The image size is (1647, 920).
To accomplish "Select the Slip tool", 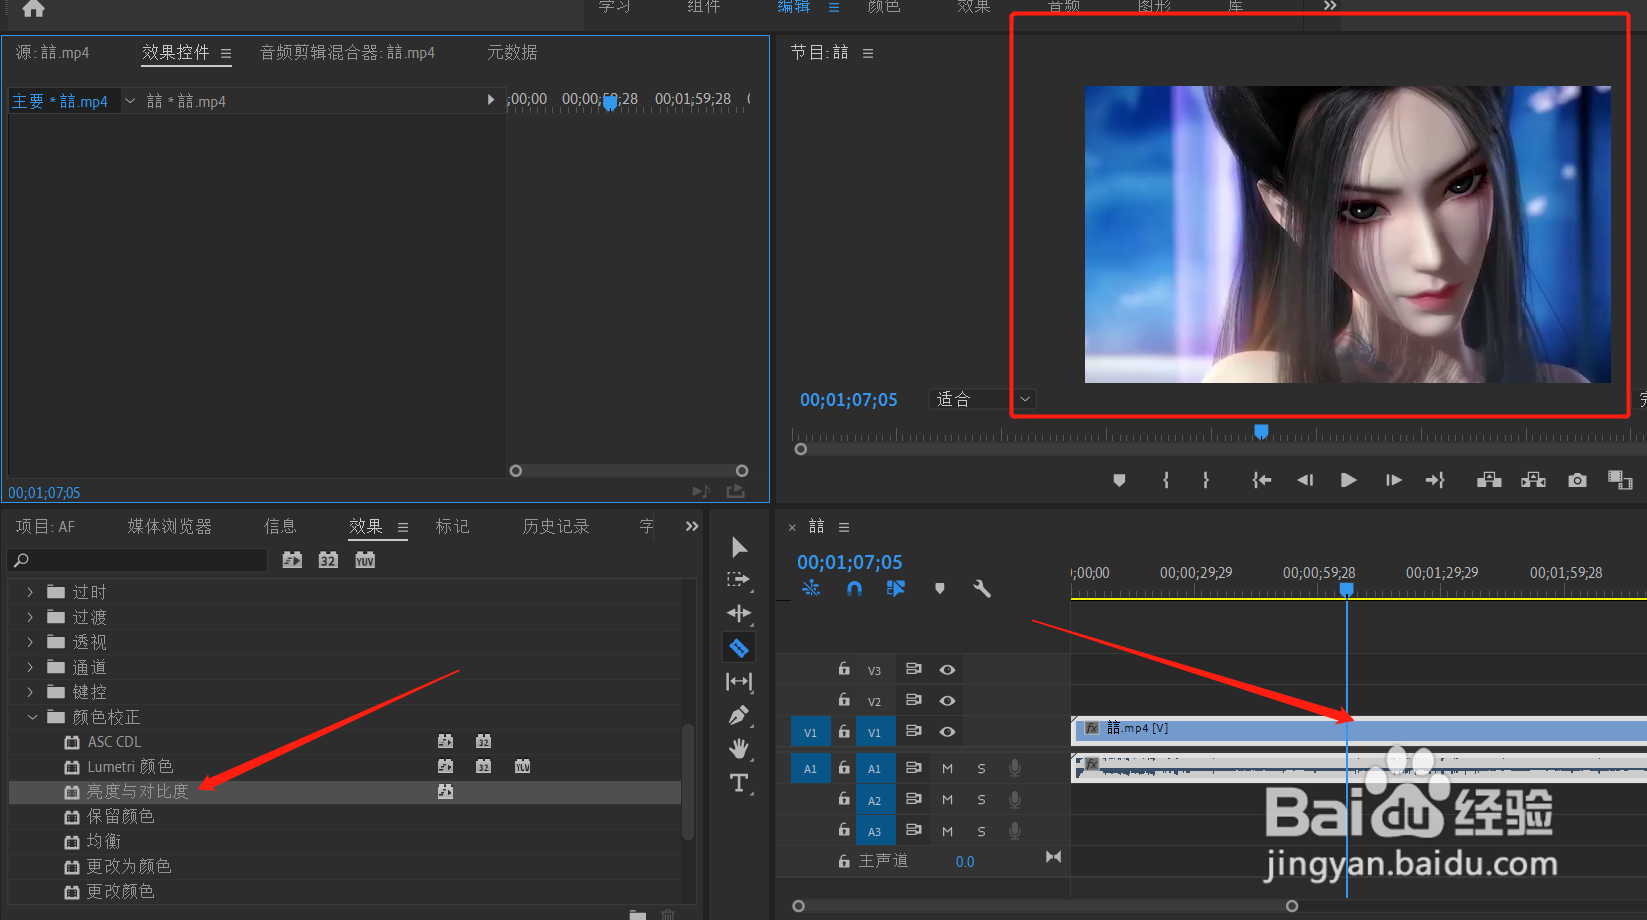I will click(739, 682).
